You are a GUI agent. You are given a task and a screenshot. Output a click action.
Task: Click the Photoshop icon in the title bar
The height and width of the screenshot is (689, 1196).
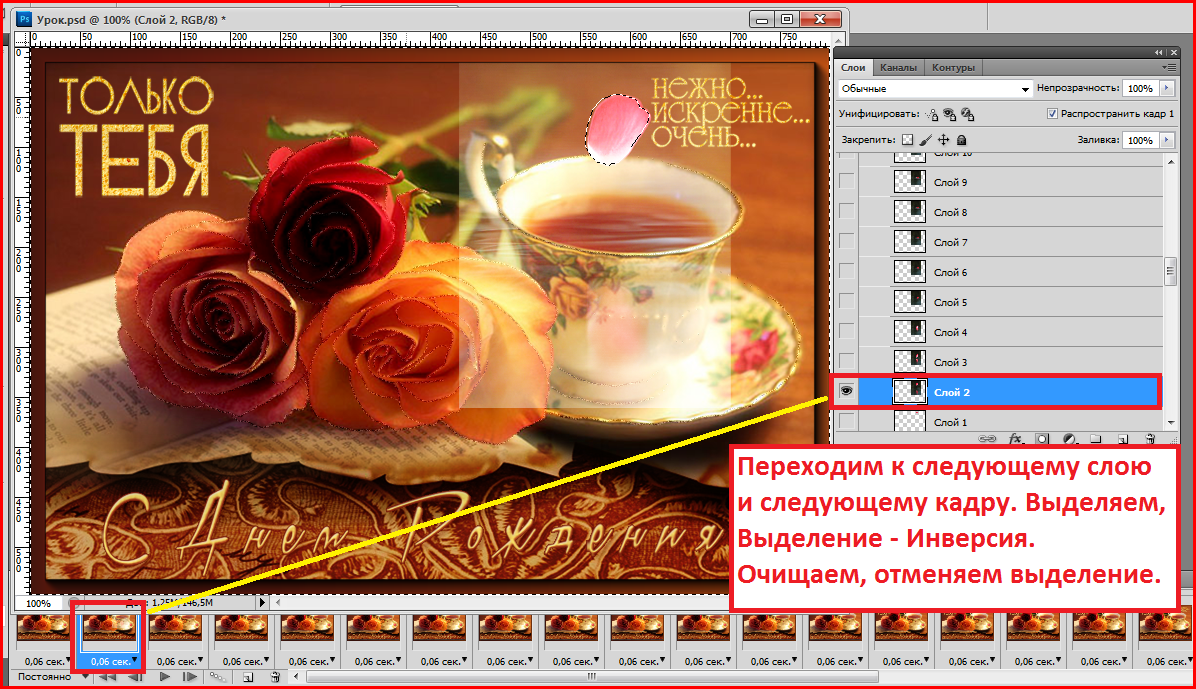click(x=24, y=19)
